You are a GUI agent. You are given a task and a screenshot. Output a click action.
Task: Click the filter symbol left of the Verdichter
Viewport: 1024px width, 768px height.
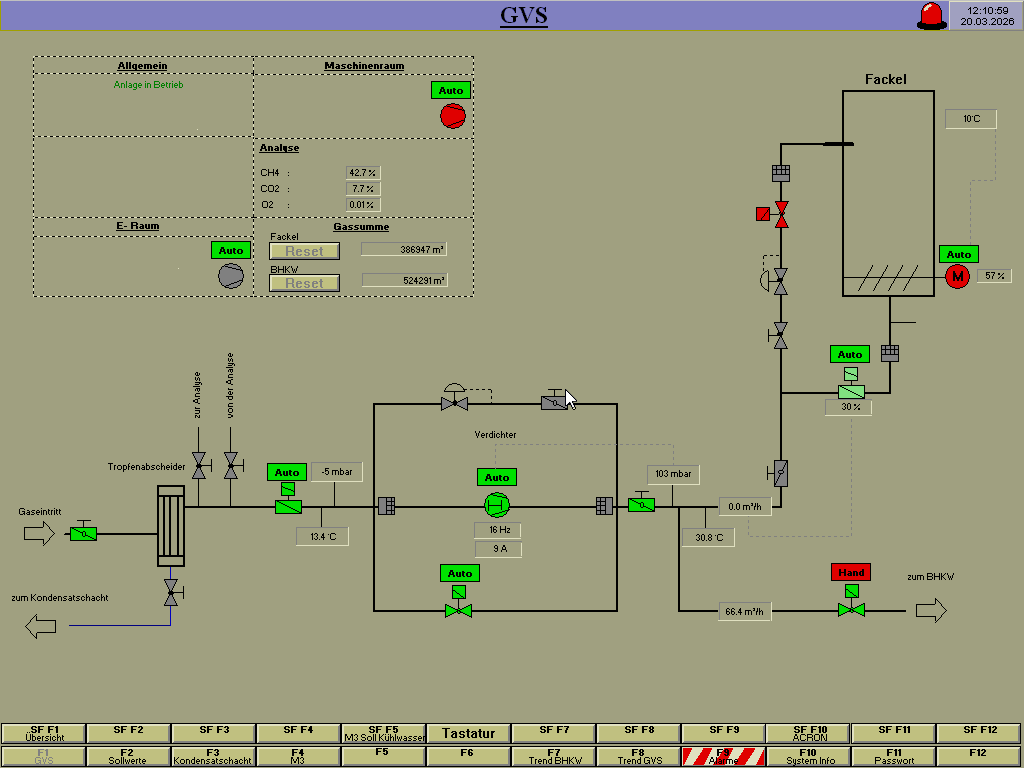click(x=387, y=505)
